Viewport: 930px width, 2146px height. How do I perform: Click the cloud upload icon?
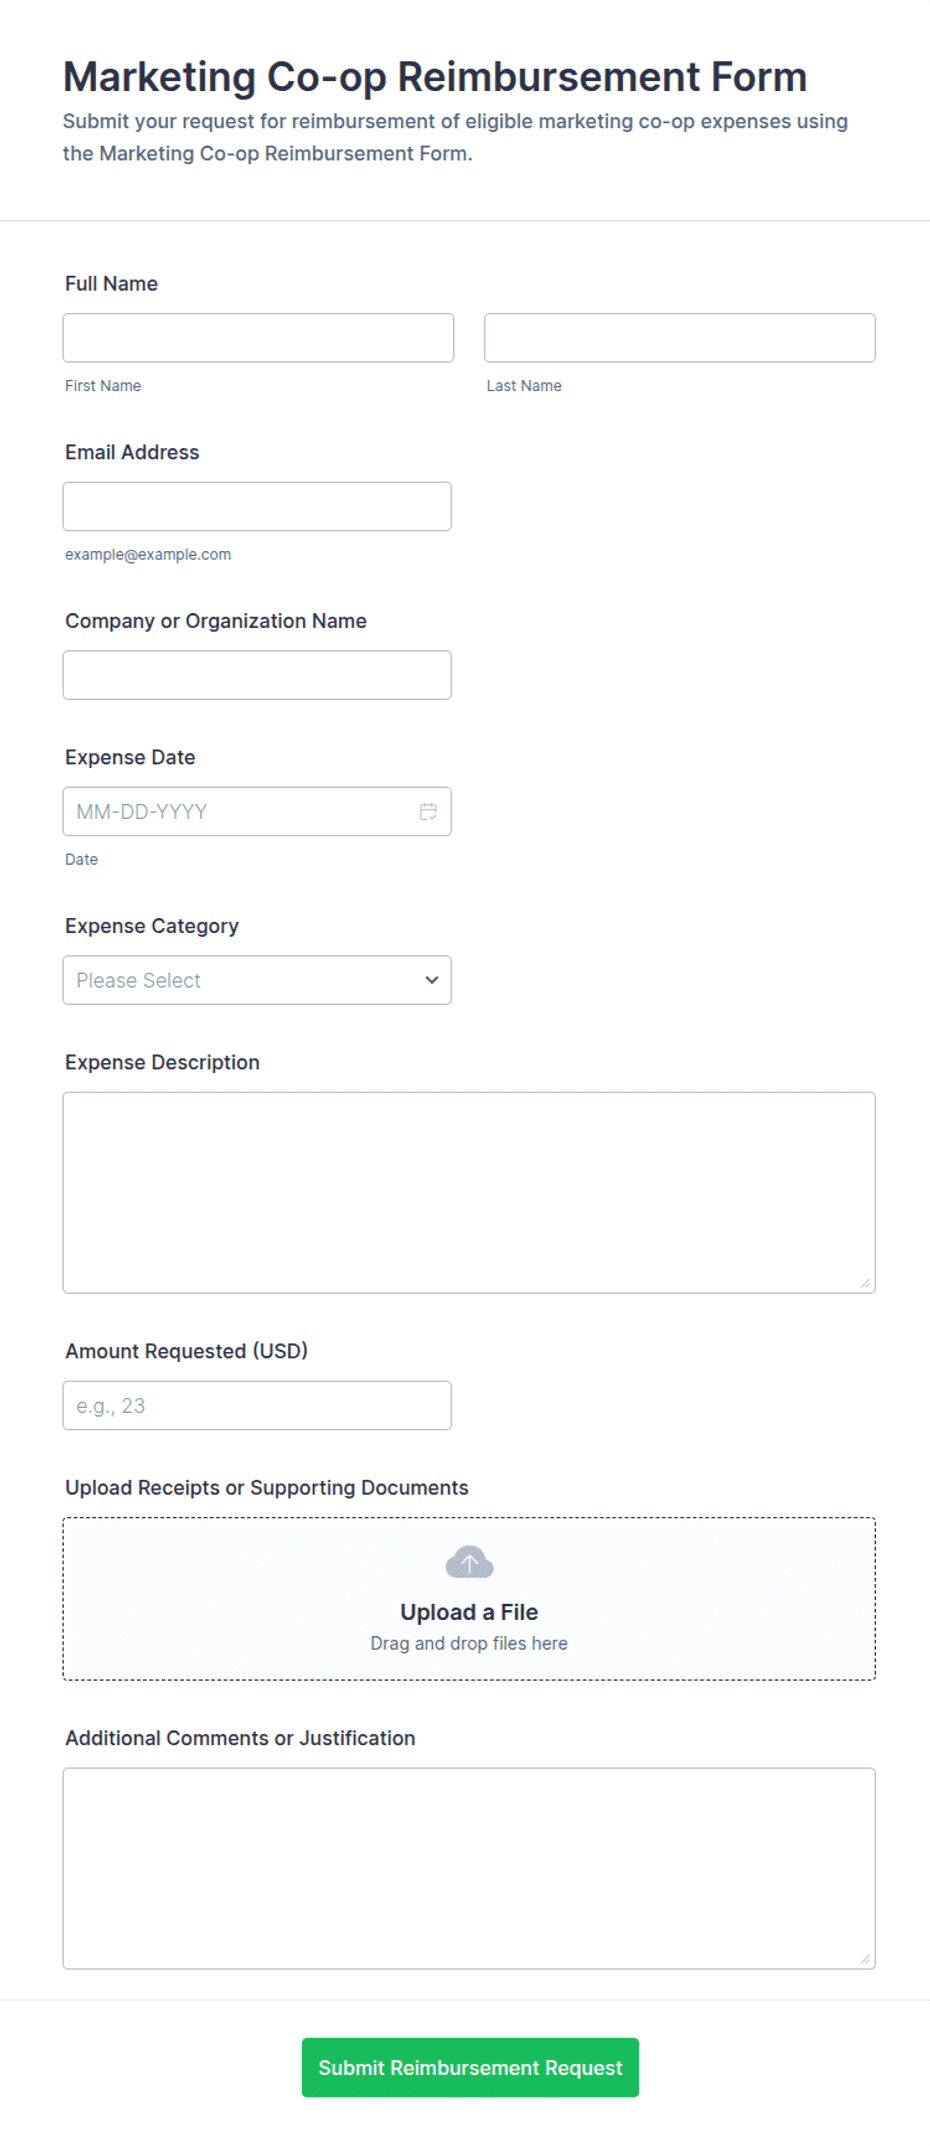(x=469, y=1562)
